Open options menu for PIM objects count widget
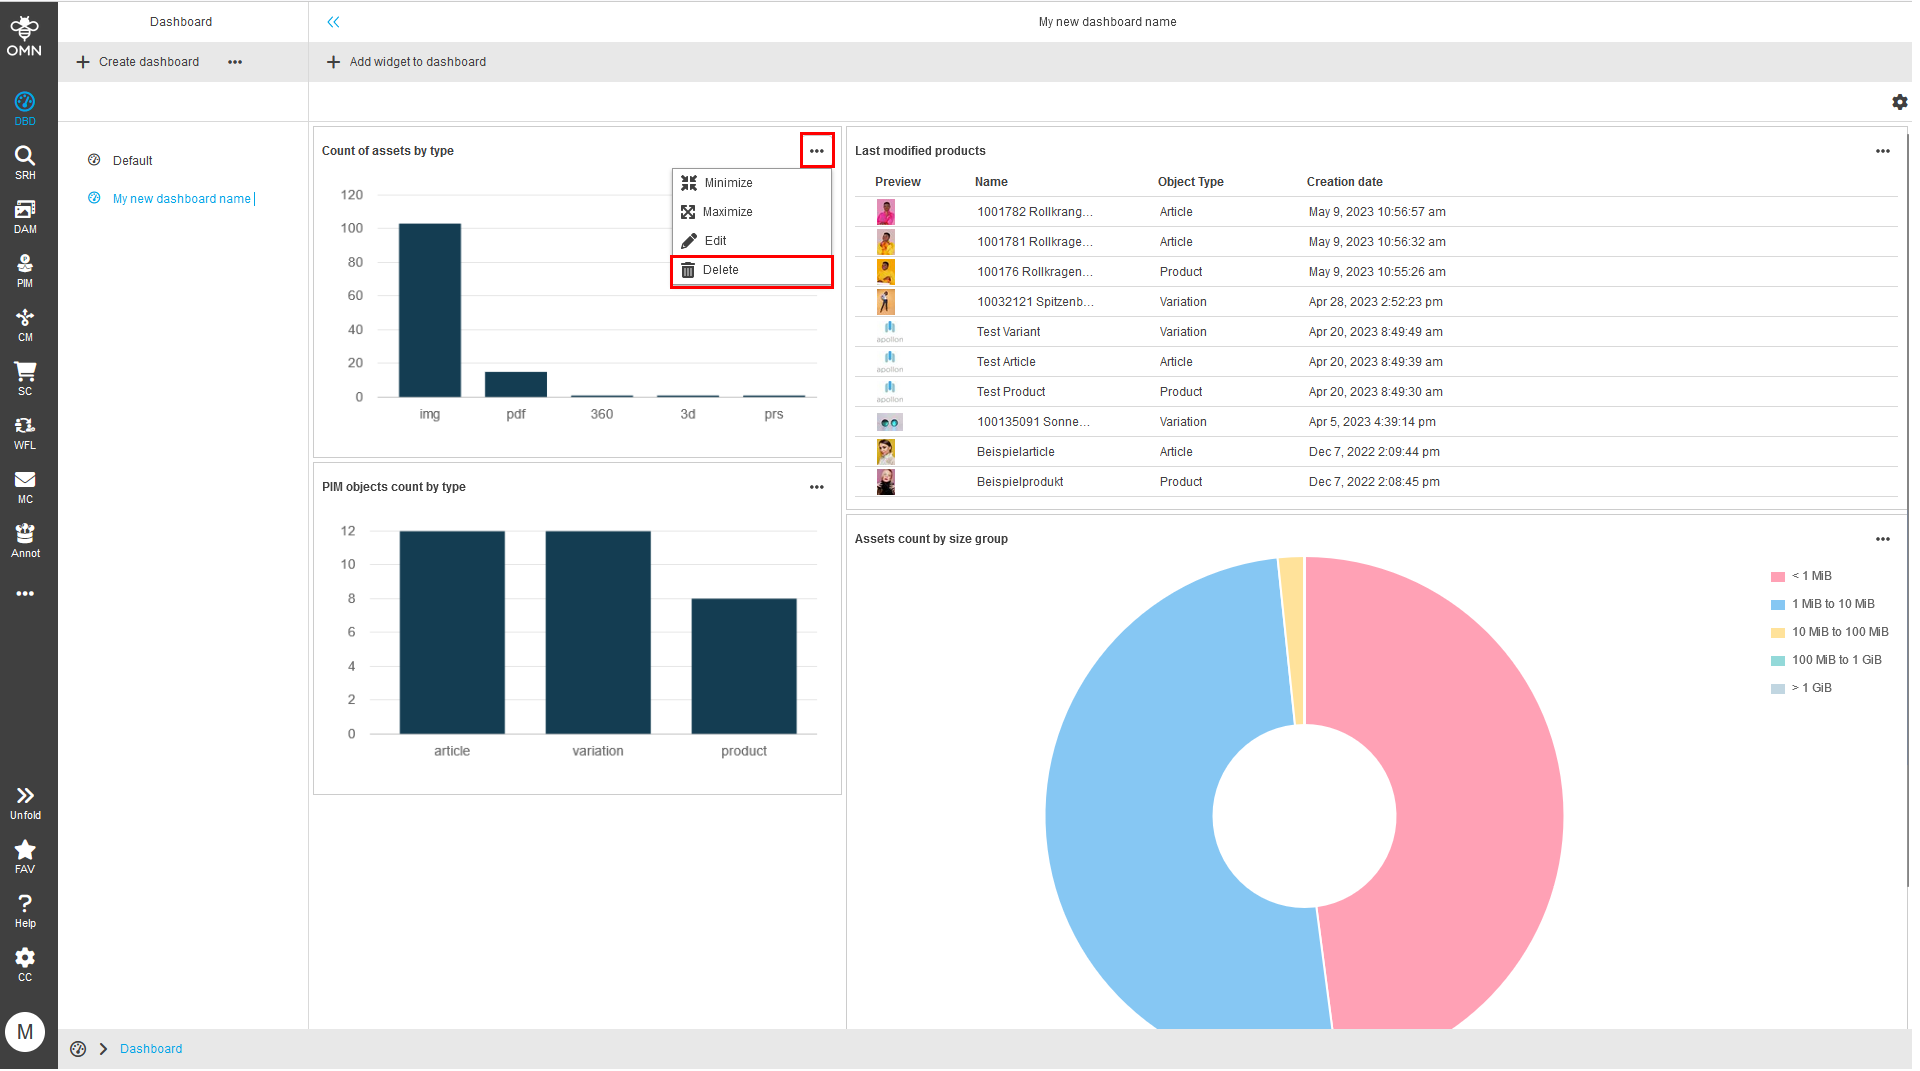Viewport: 1920px width, 1071px height. [816, 487]
